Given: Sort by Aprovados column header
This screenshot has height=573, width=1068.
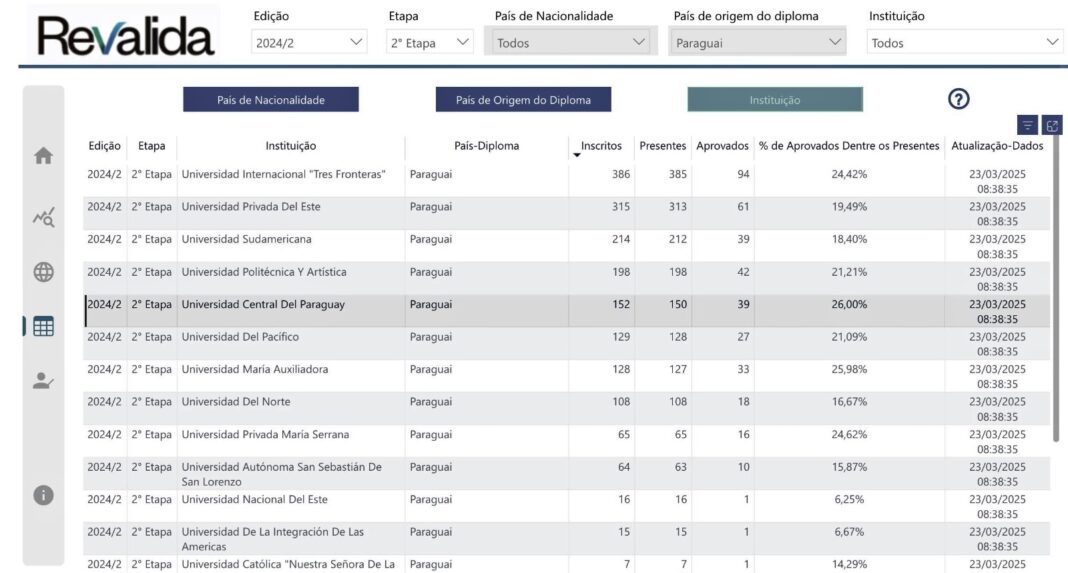Looking at the screenshot, I should pos(722,146).
